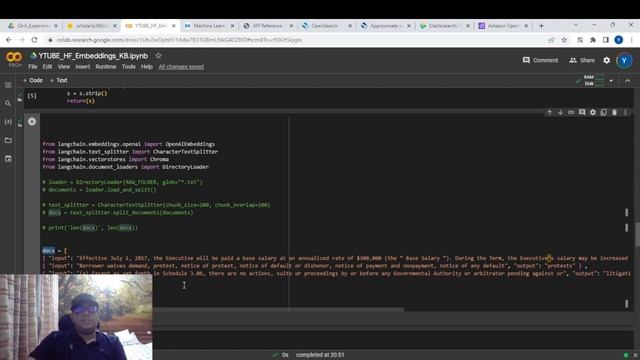
Task: Open the Insert menu
Action: click(x=82, y=67)
